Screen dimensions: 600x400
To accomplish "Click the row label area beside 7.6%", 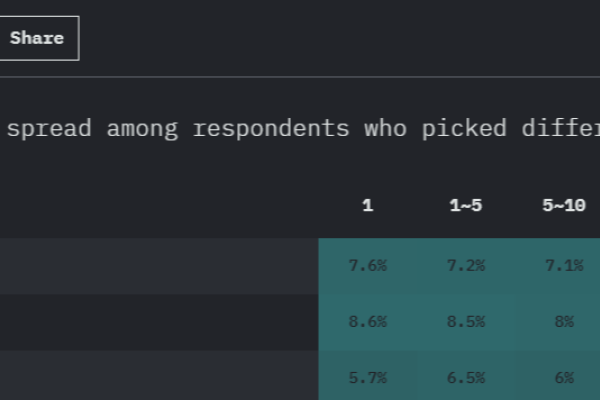I will [158, 265].
